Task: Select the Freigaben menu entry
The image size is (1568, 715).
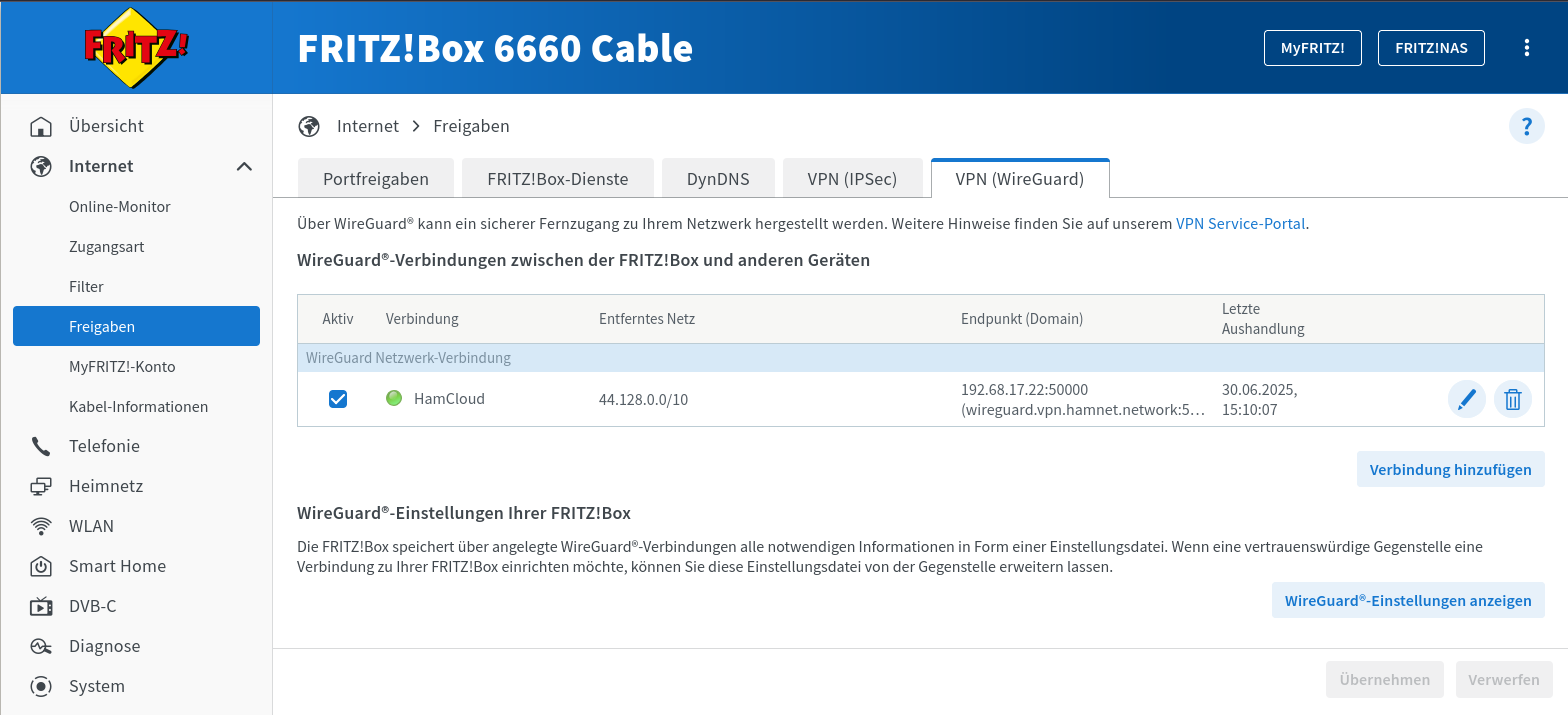Action: [x=136, y=326]
